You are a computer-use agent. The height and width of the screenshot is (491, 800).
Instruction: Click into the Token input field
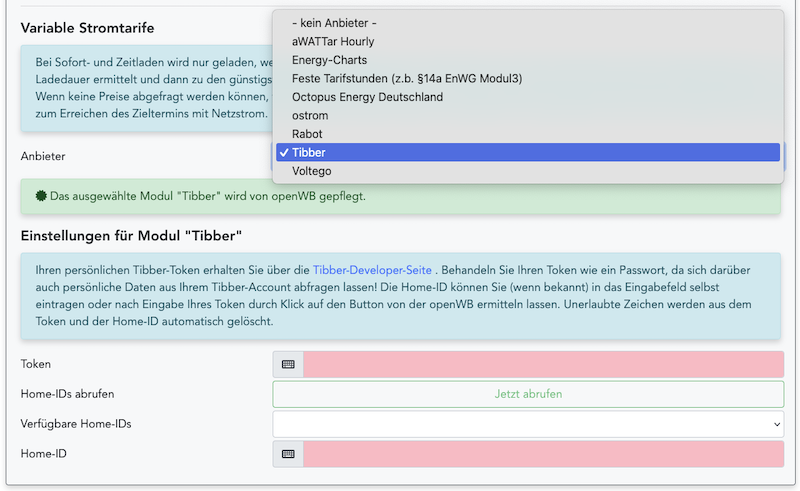(x=543, y=364)
